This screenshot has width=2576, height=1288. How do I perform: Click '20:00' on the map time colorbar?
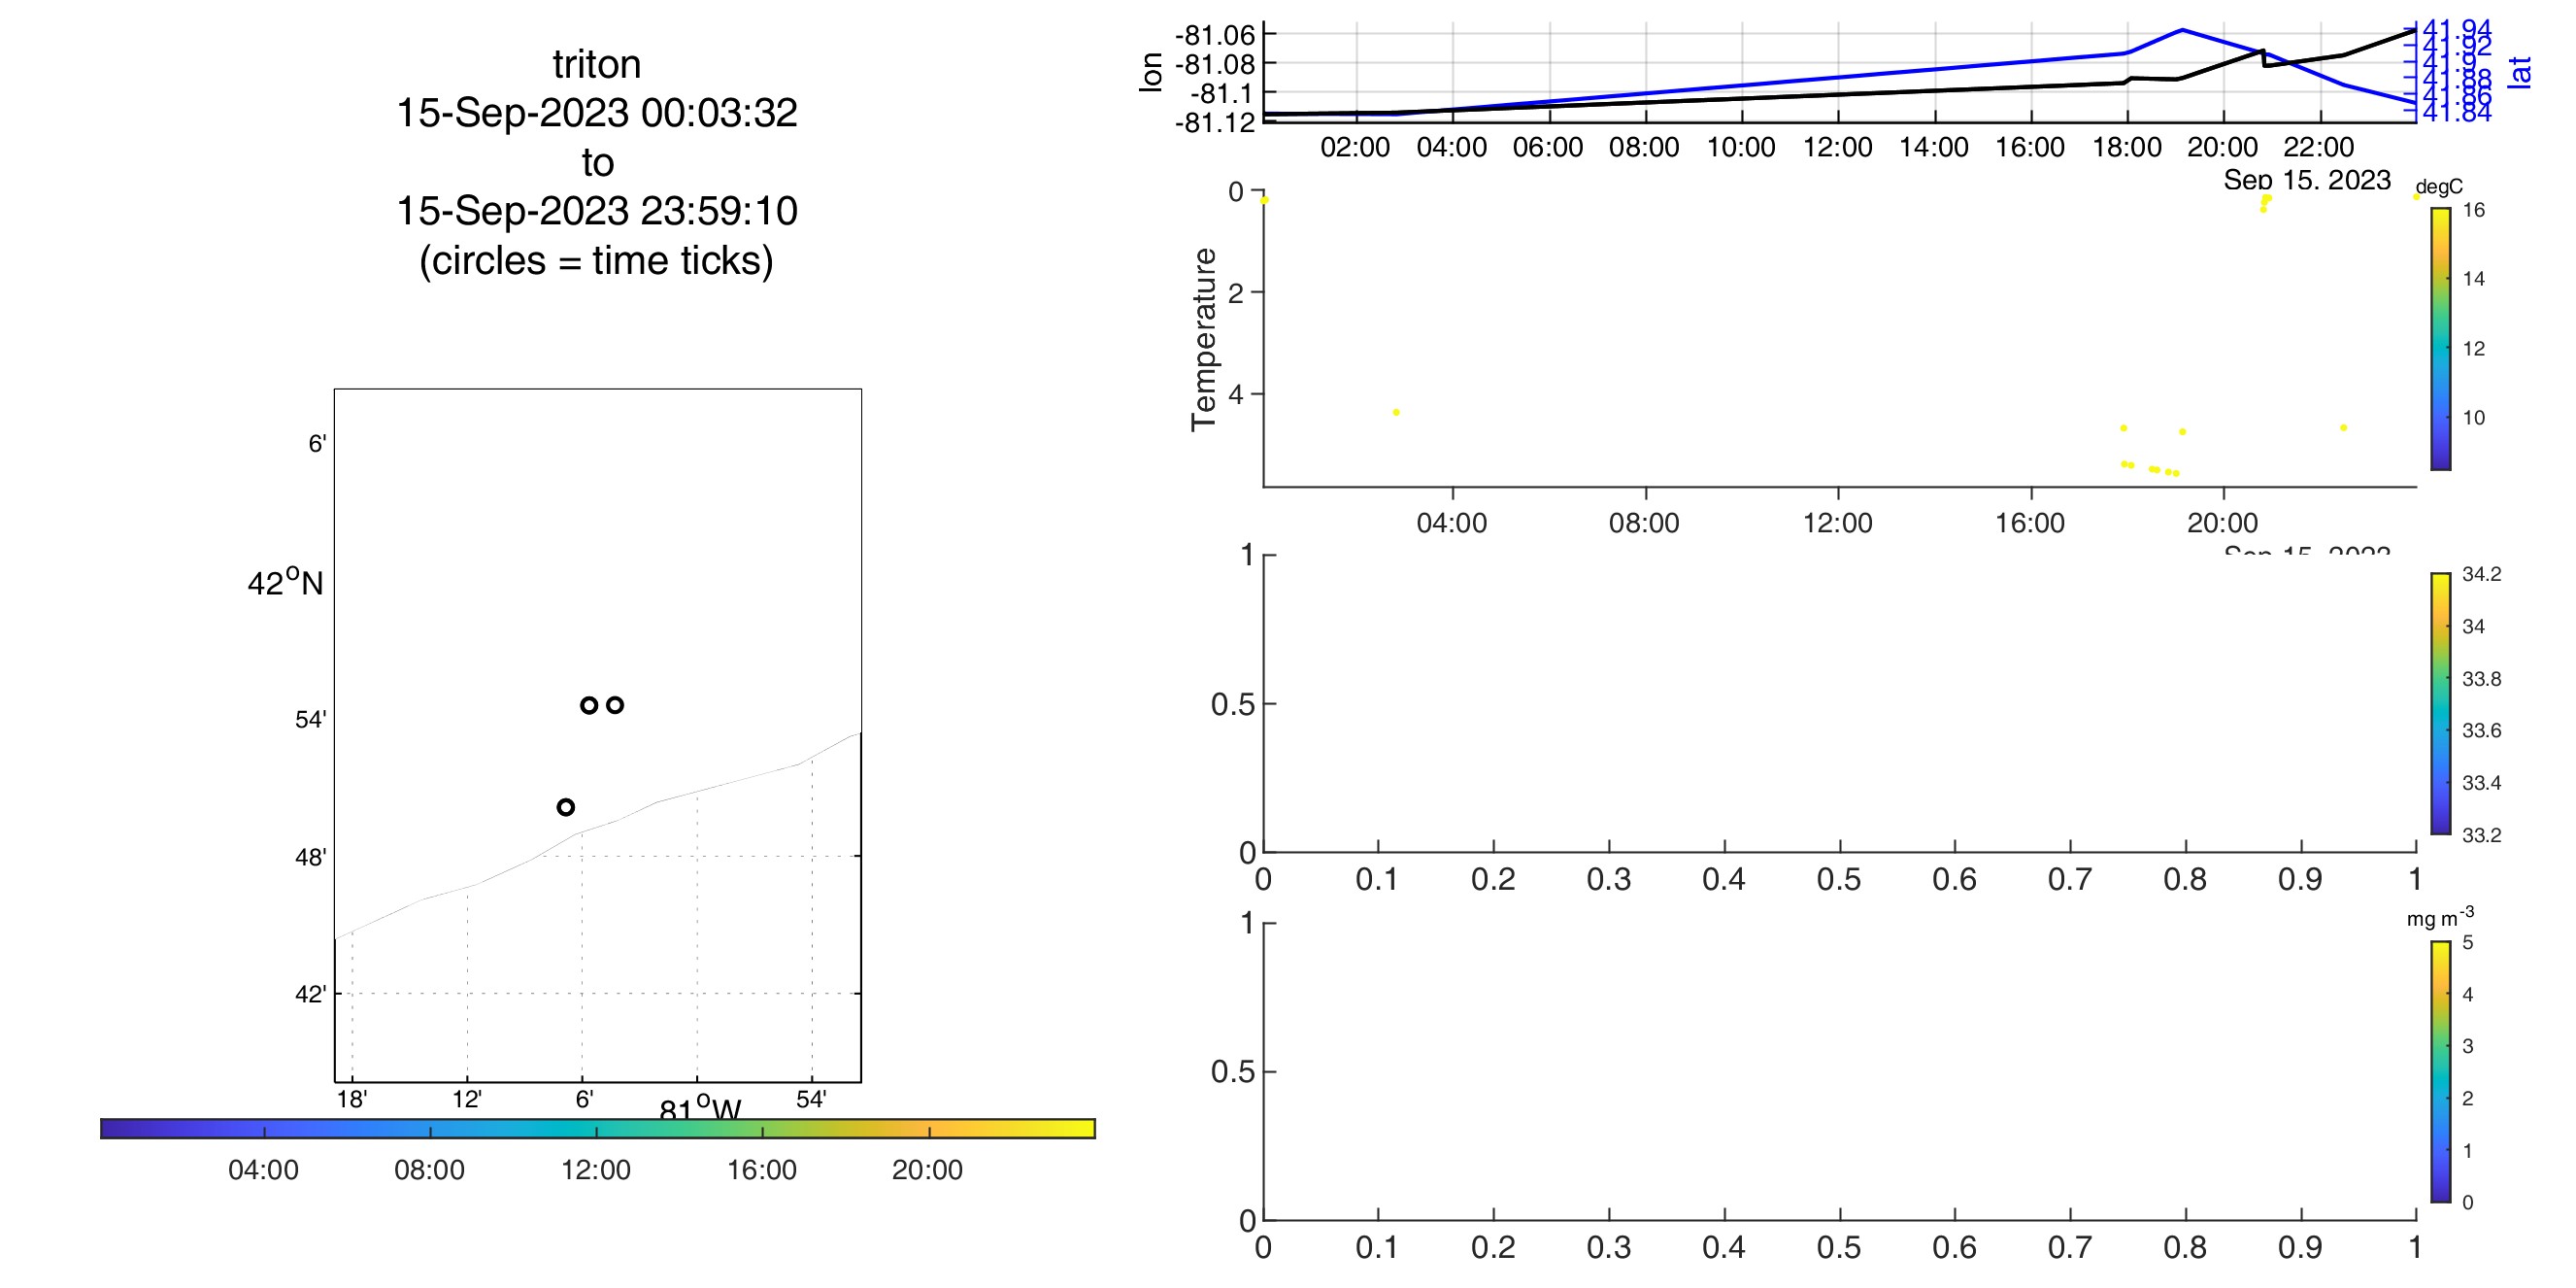pos(927,1170)
